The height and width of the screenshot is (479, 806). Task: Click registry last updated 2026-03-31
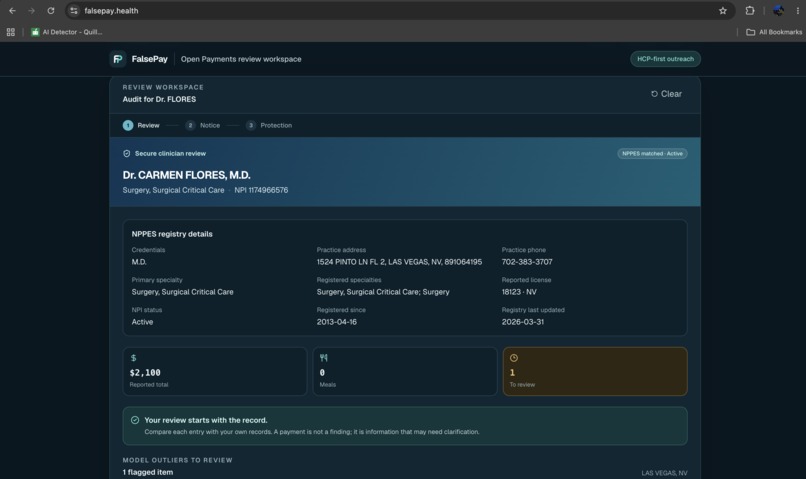(523, 322)
